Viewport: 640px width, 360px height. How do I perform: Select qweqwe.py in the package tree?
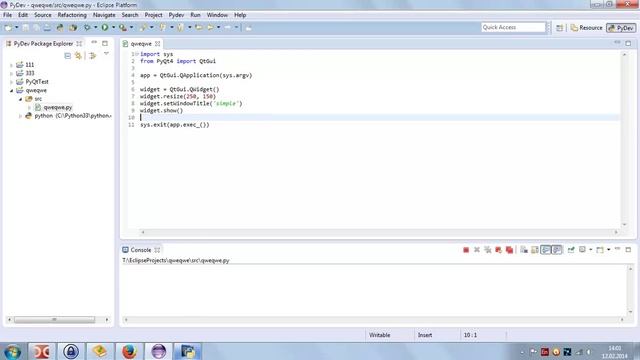click(58, 107)
